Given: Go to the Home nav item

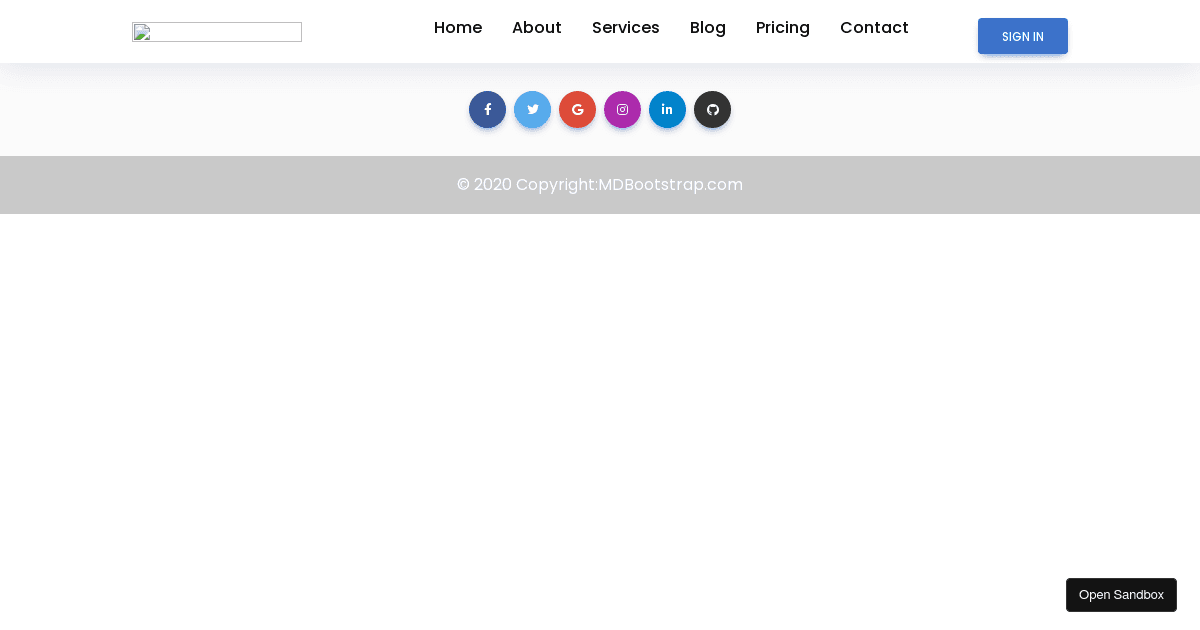Looking at the screenshot, I should tap(458, 28).
